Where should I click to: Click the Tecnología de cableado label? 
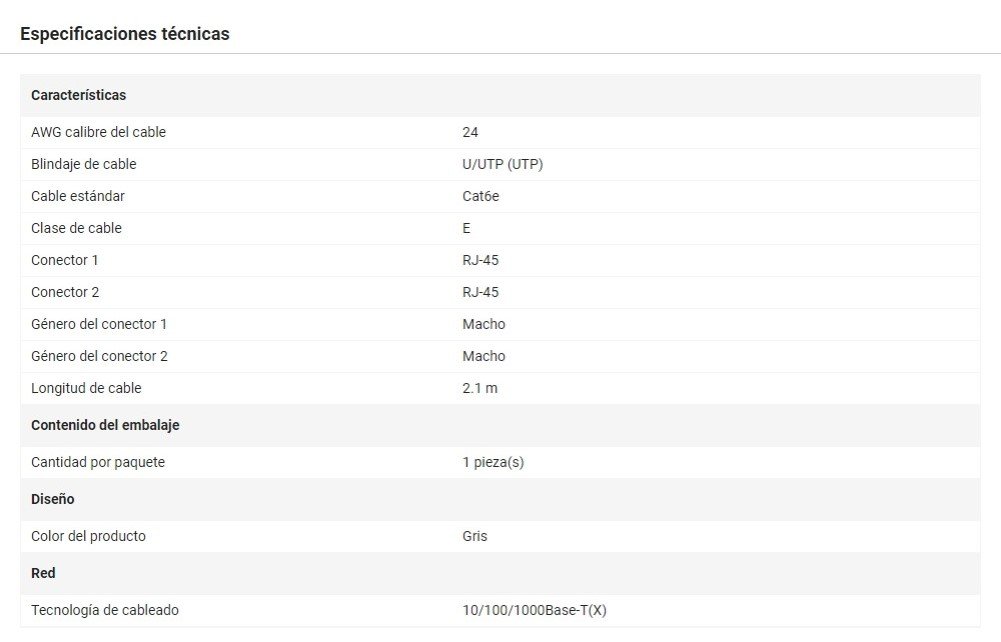105,610
